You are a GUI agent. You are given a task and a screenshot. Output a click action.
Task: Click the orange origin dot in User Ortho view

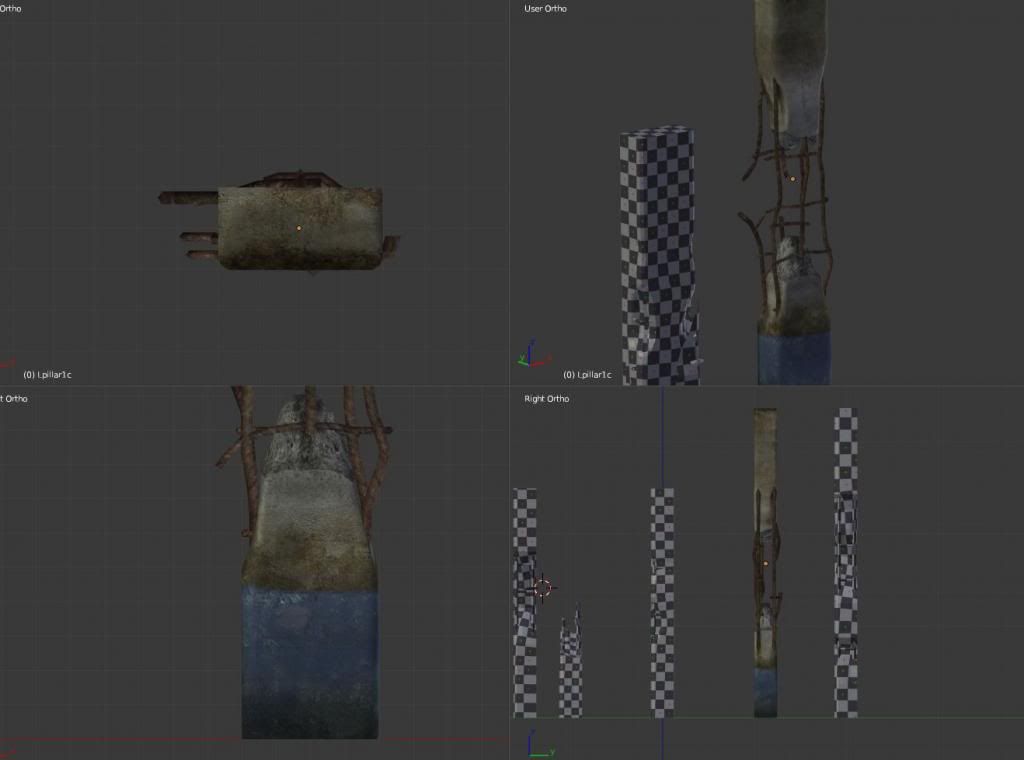point(792,179)
